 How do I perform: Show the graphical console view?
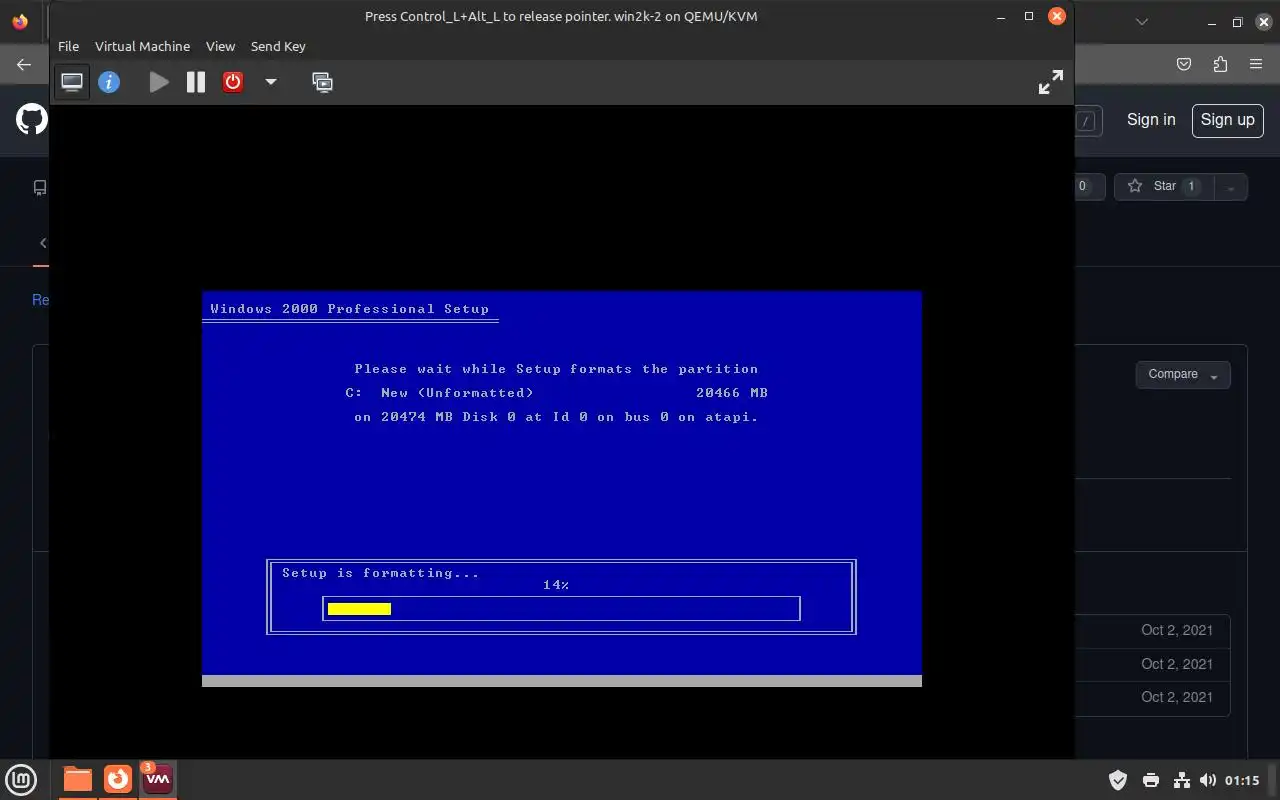point(72,82)
